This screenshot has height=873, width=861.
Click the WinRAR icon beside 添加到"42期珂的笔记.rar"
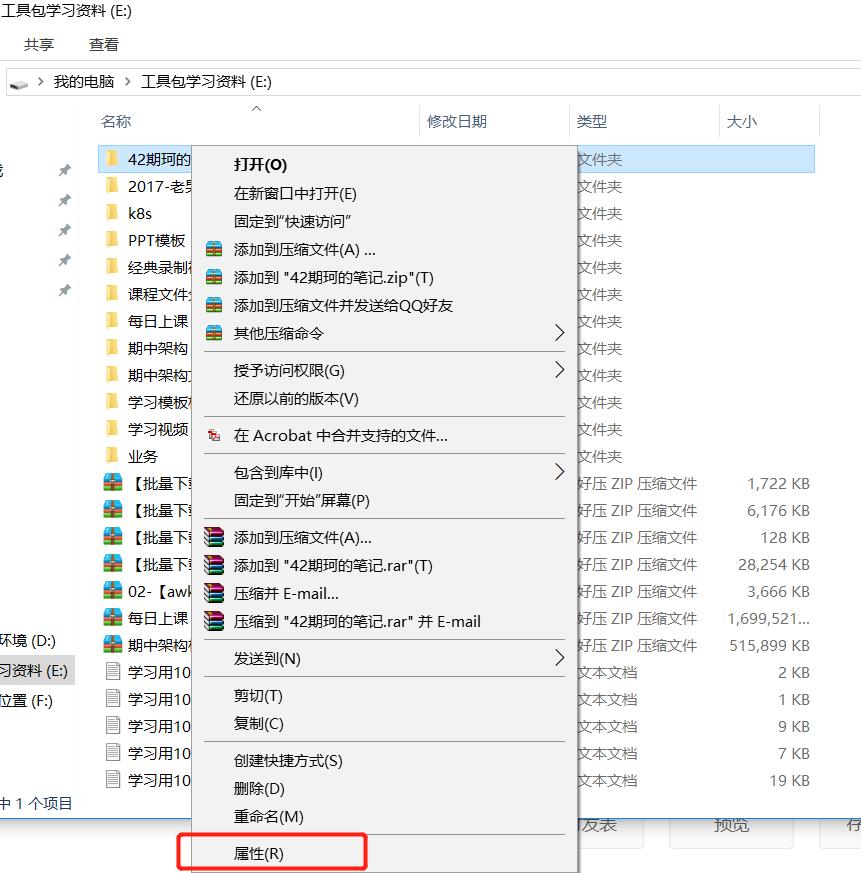pyautogui.click(x=213, y=564)
